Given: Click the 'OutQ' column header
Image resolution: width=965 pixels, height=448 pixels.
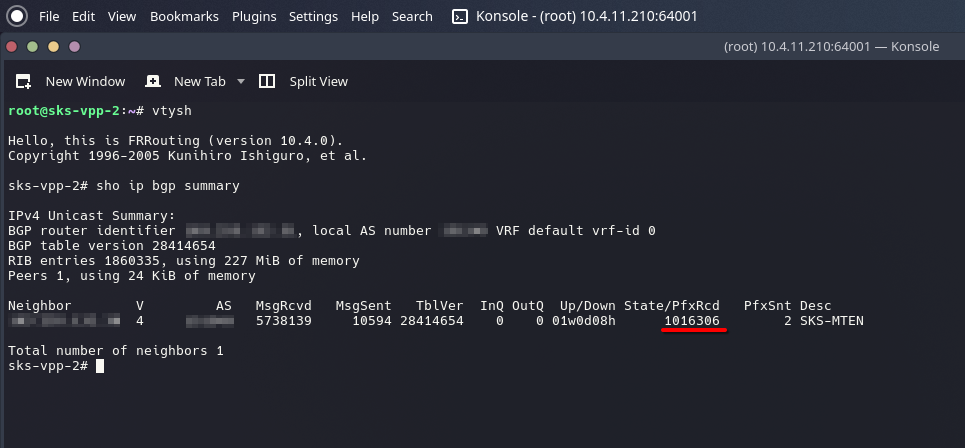Looking at the screenshot, I should (527, 306).
